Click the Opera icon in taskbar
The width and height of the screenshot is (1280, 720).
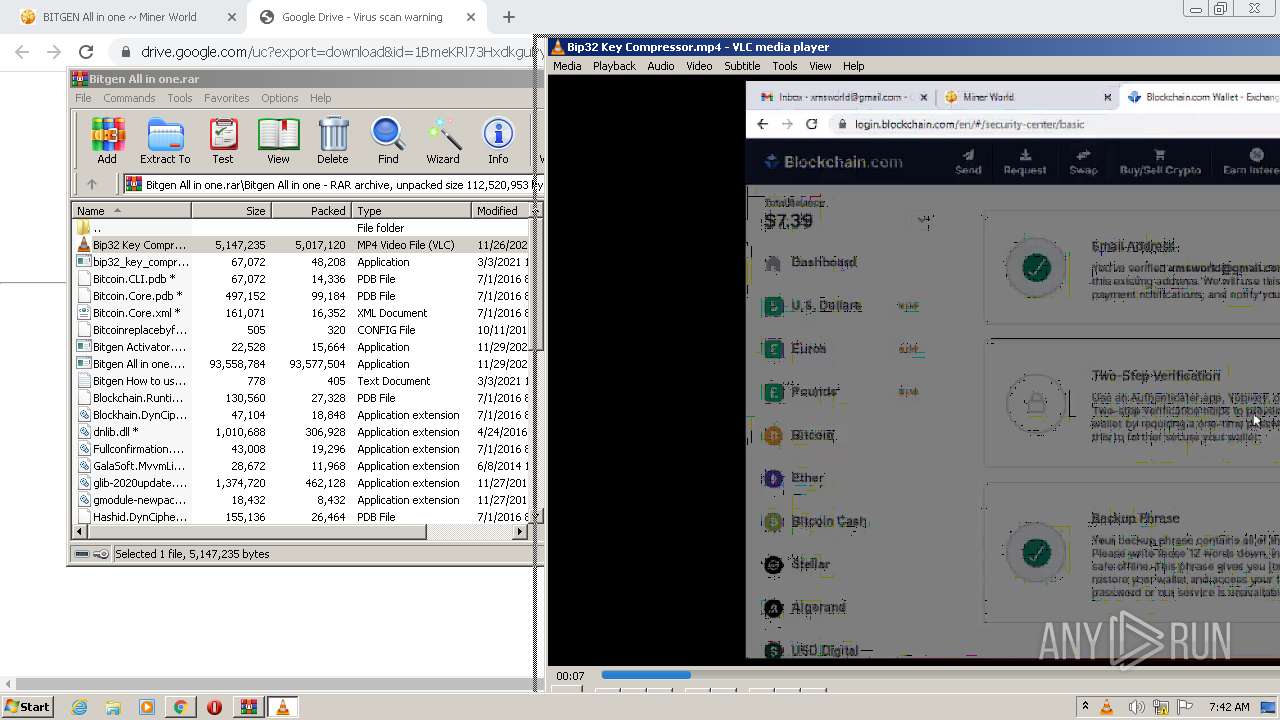(214, 707)
